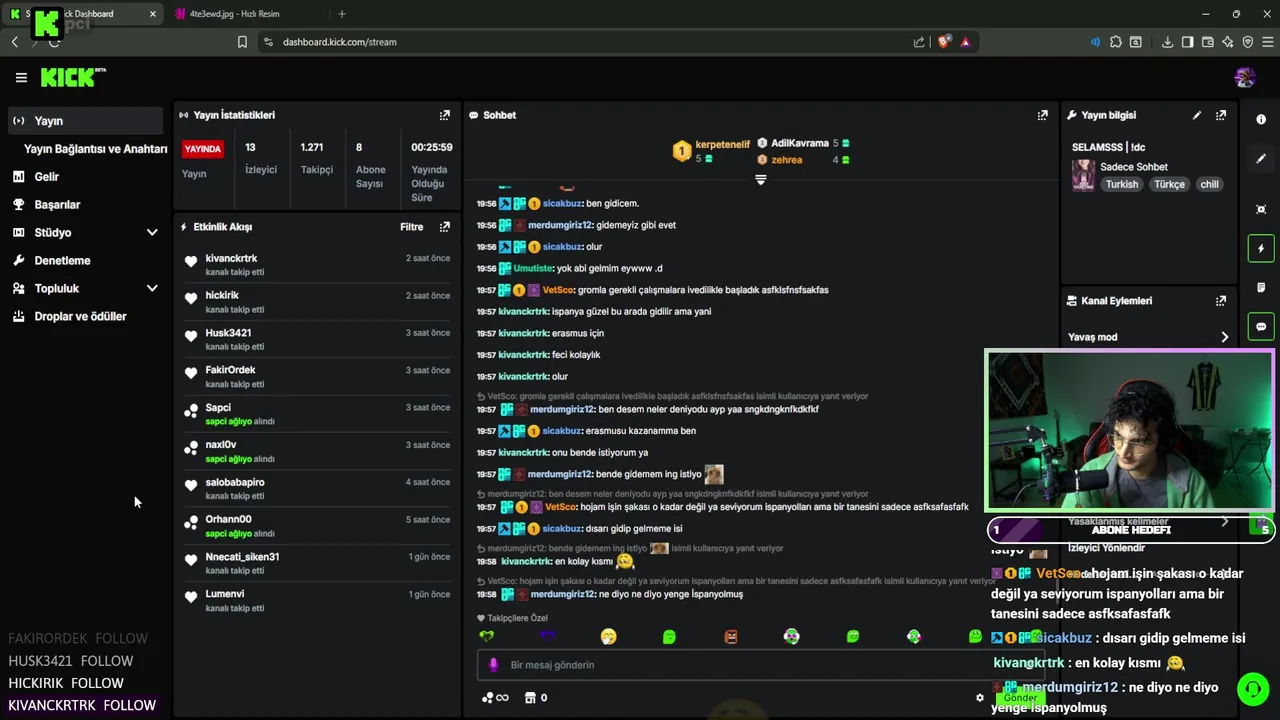The height and width of the screenshot is (720, 1280).
Task: Open the Brave Leo AI sparkle icon
Action: 1228,42
